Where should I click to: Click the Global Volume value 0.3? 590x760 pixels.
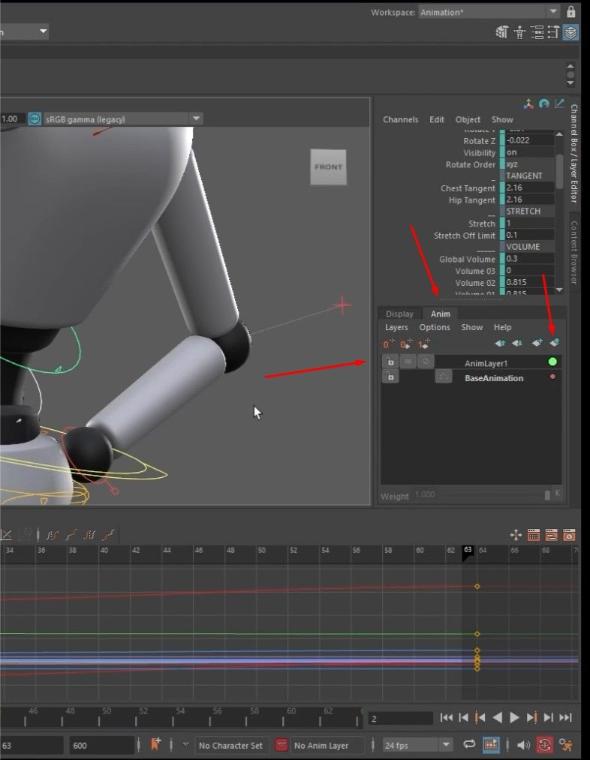click(529, 259)
